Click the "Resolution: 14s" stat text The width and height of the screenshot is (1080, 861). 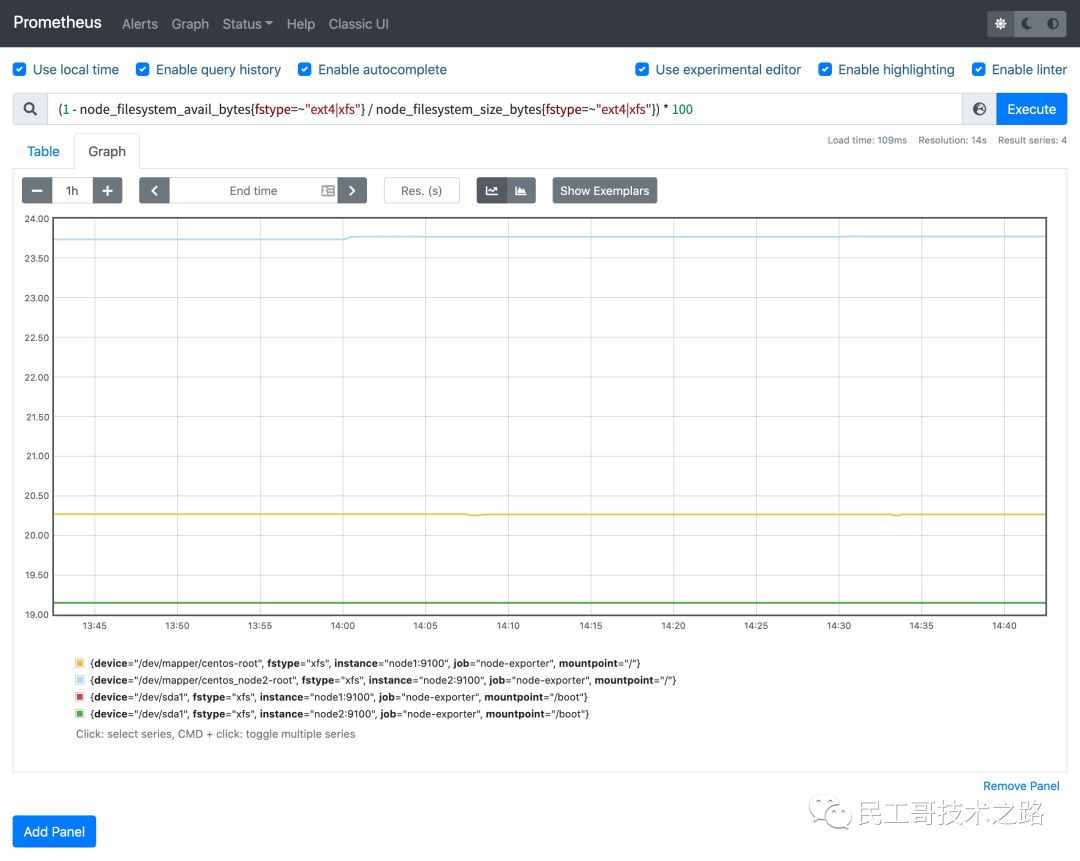[x=952, y=141]
